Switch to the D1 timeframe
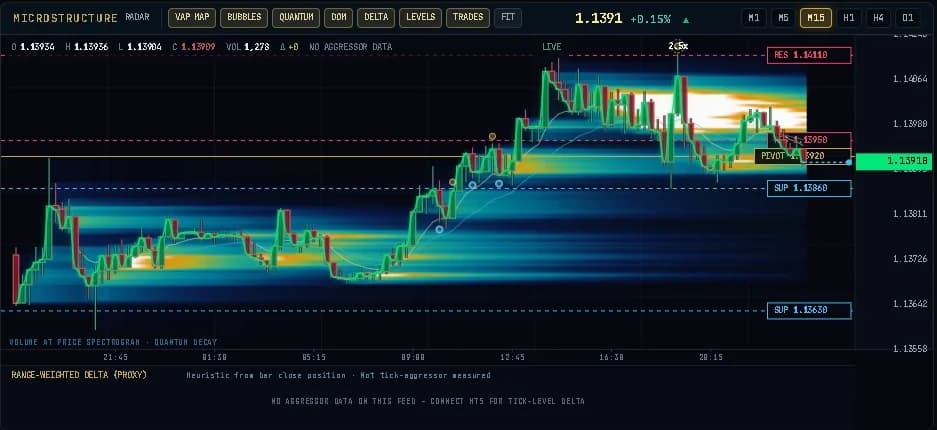This screenshot has width=937, height=430. coord(908,18)
